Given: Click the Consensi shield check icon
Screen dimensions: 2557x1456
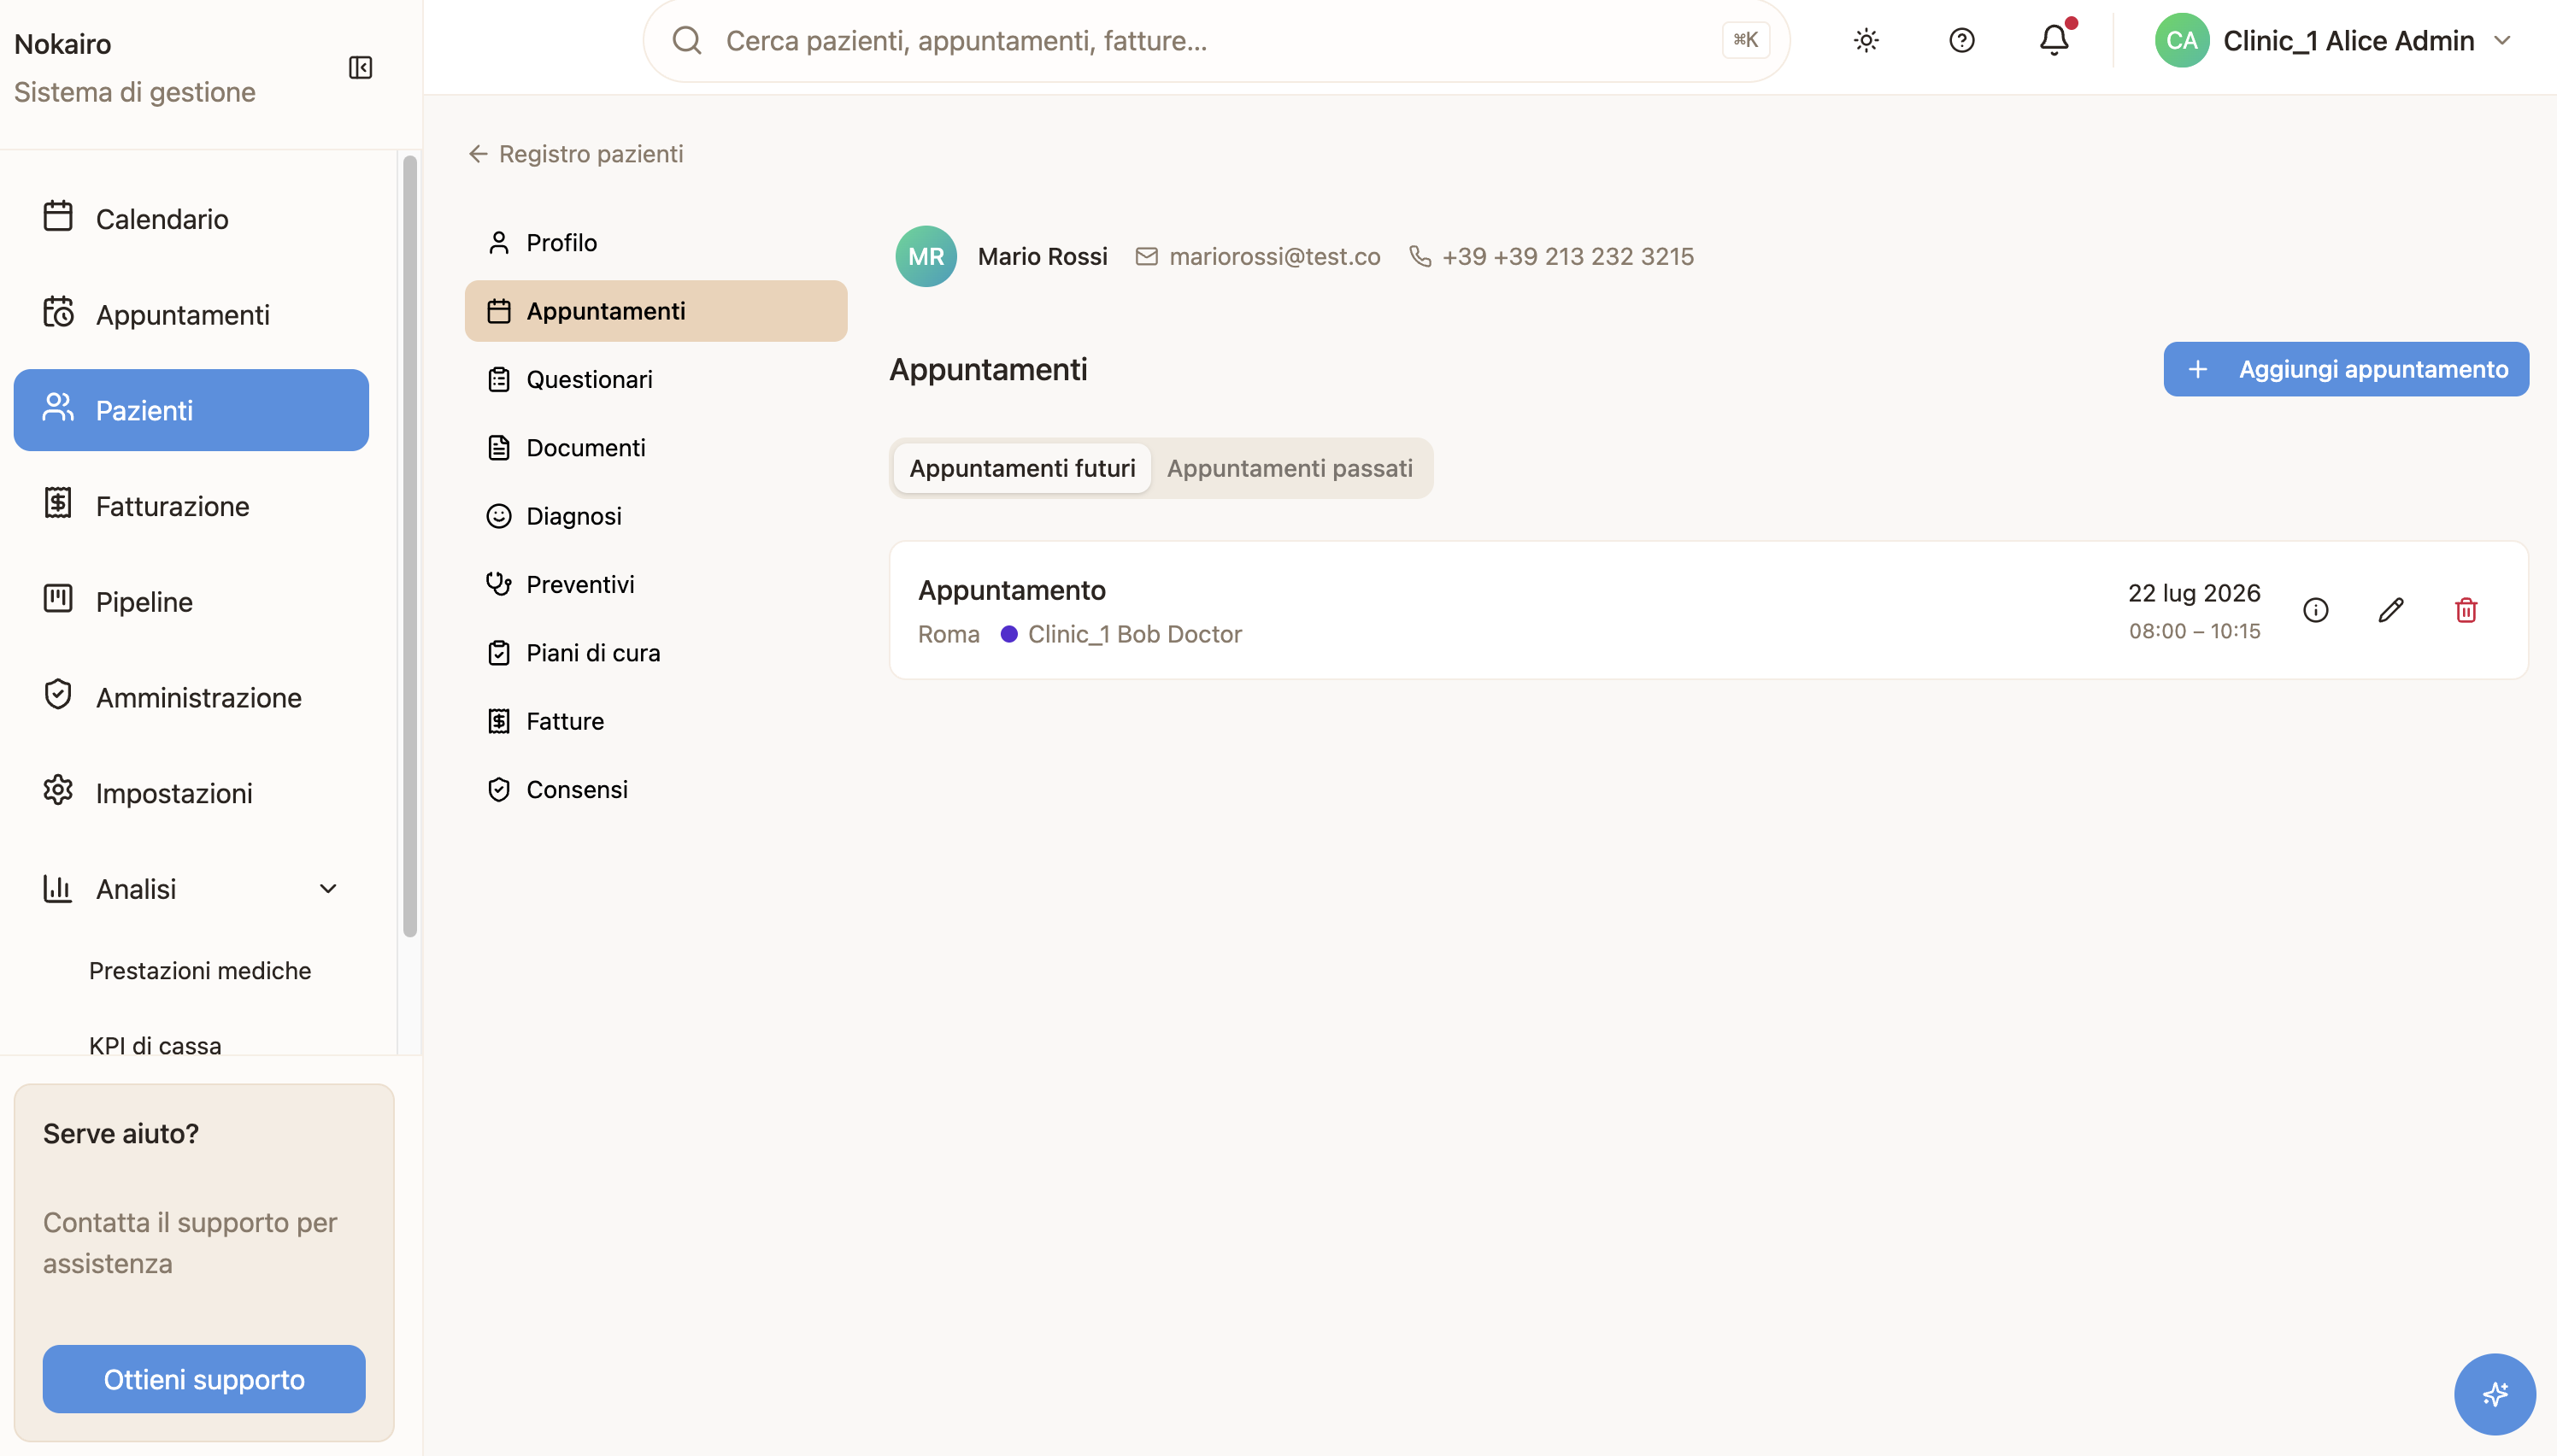Looking at the screenshot, I should pyautogui.click(x=499, y=790).
